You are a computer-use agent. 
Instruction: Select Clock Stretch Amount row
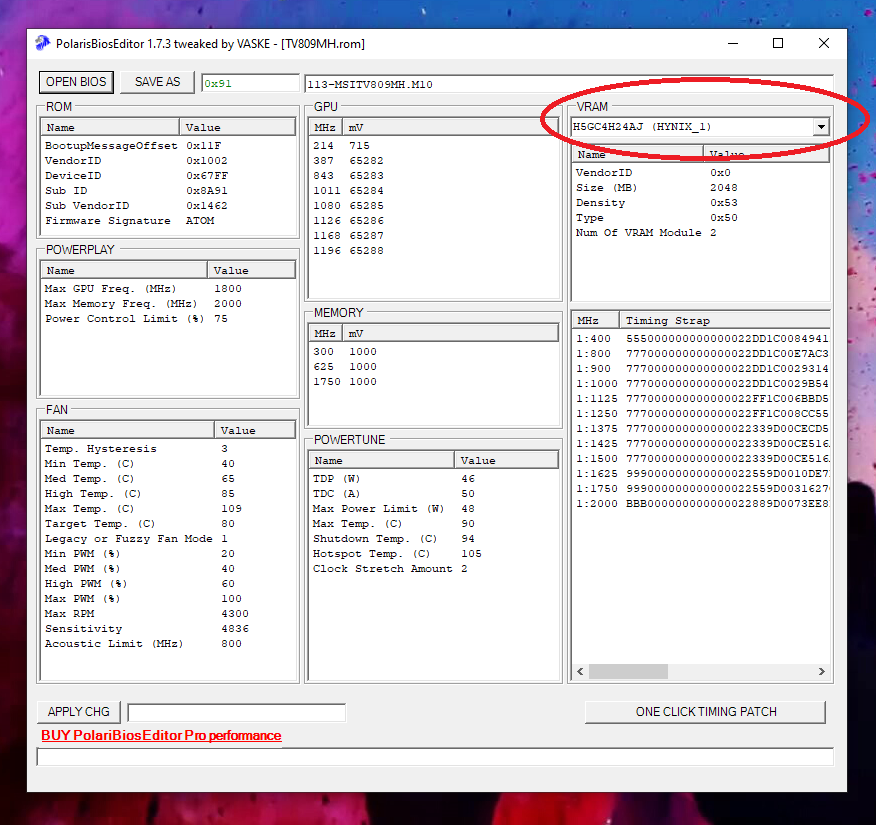tap(434, 569)
